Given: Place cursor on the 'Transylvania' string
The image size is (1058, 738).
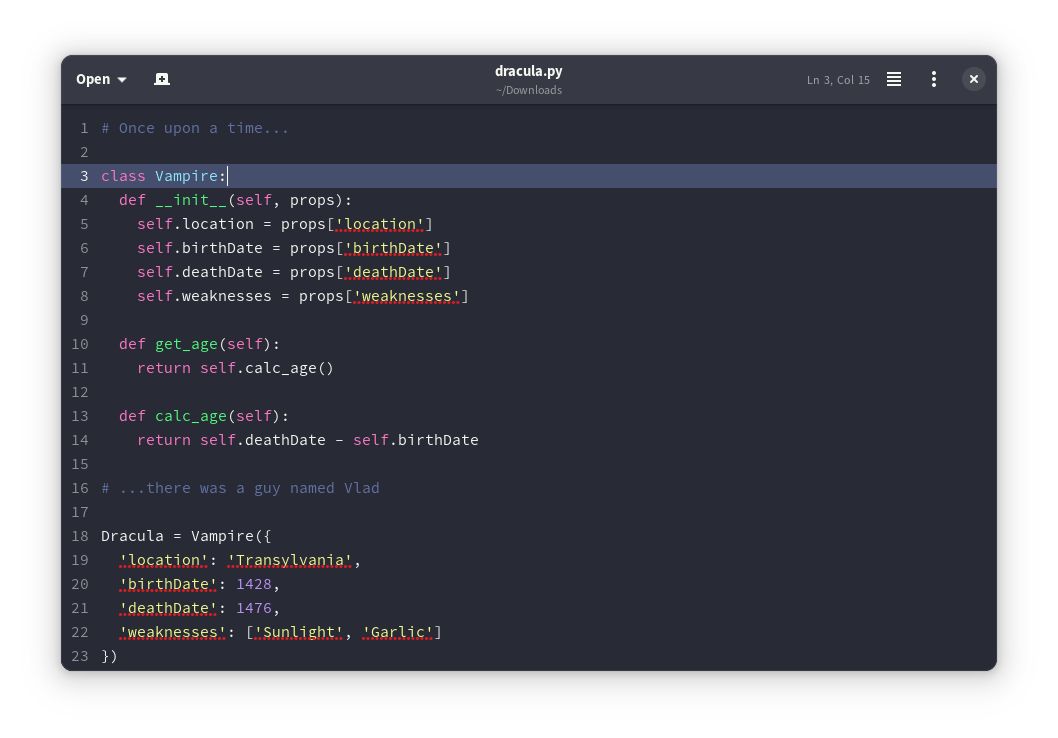Looking at the screenshot, I should click(x=290, y=560).
